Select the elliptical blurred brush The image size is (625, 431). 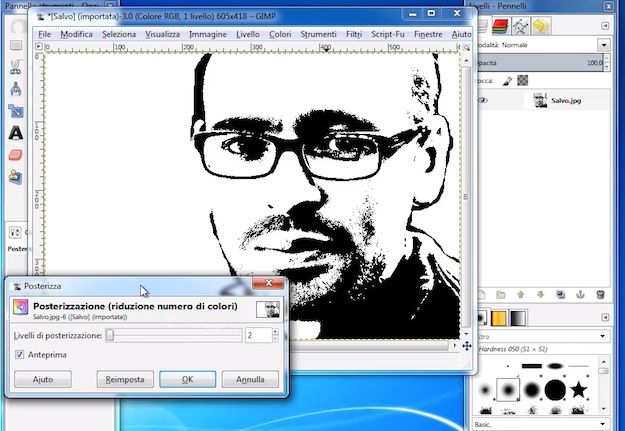pos(555,366)
